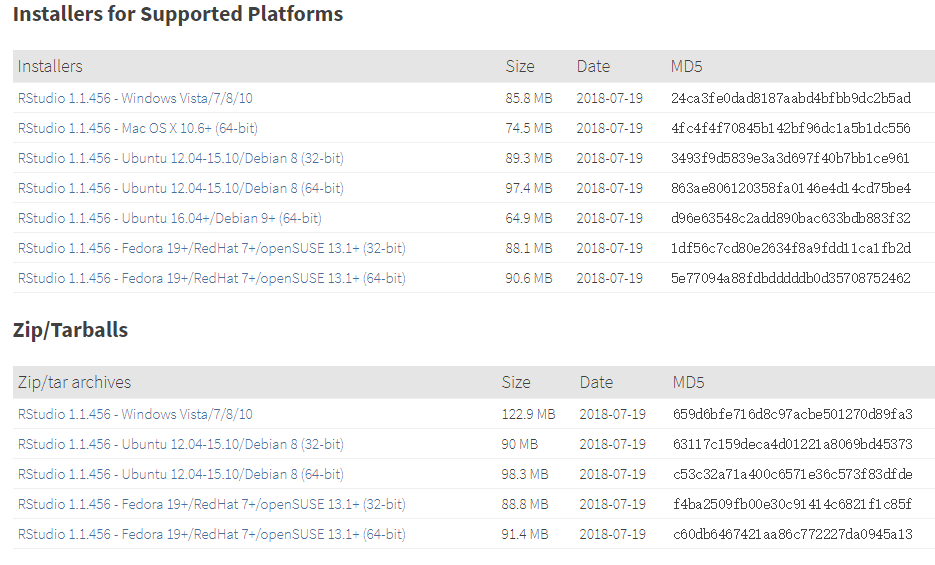Click the Fedora 19+ 64-bit installer link

coord(211,278)
